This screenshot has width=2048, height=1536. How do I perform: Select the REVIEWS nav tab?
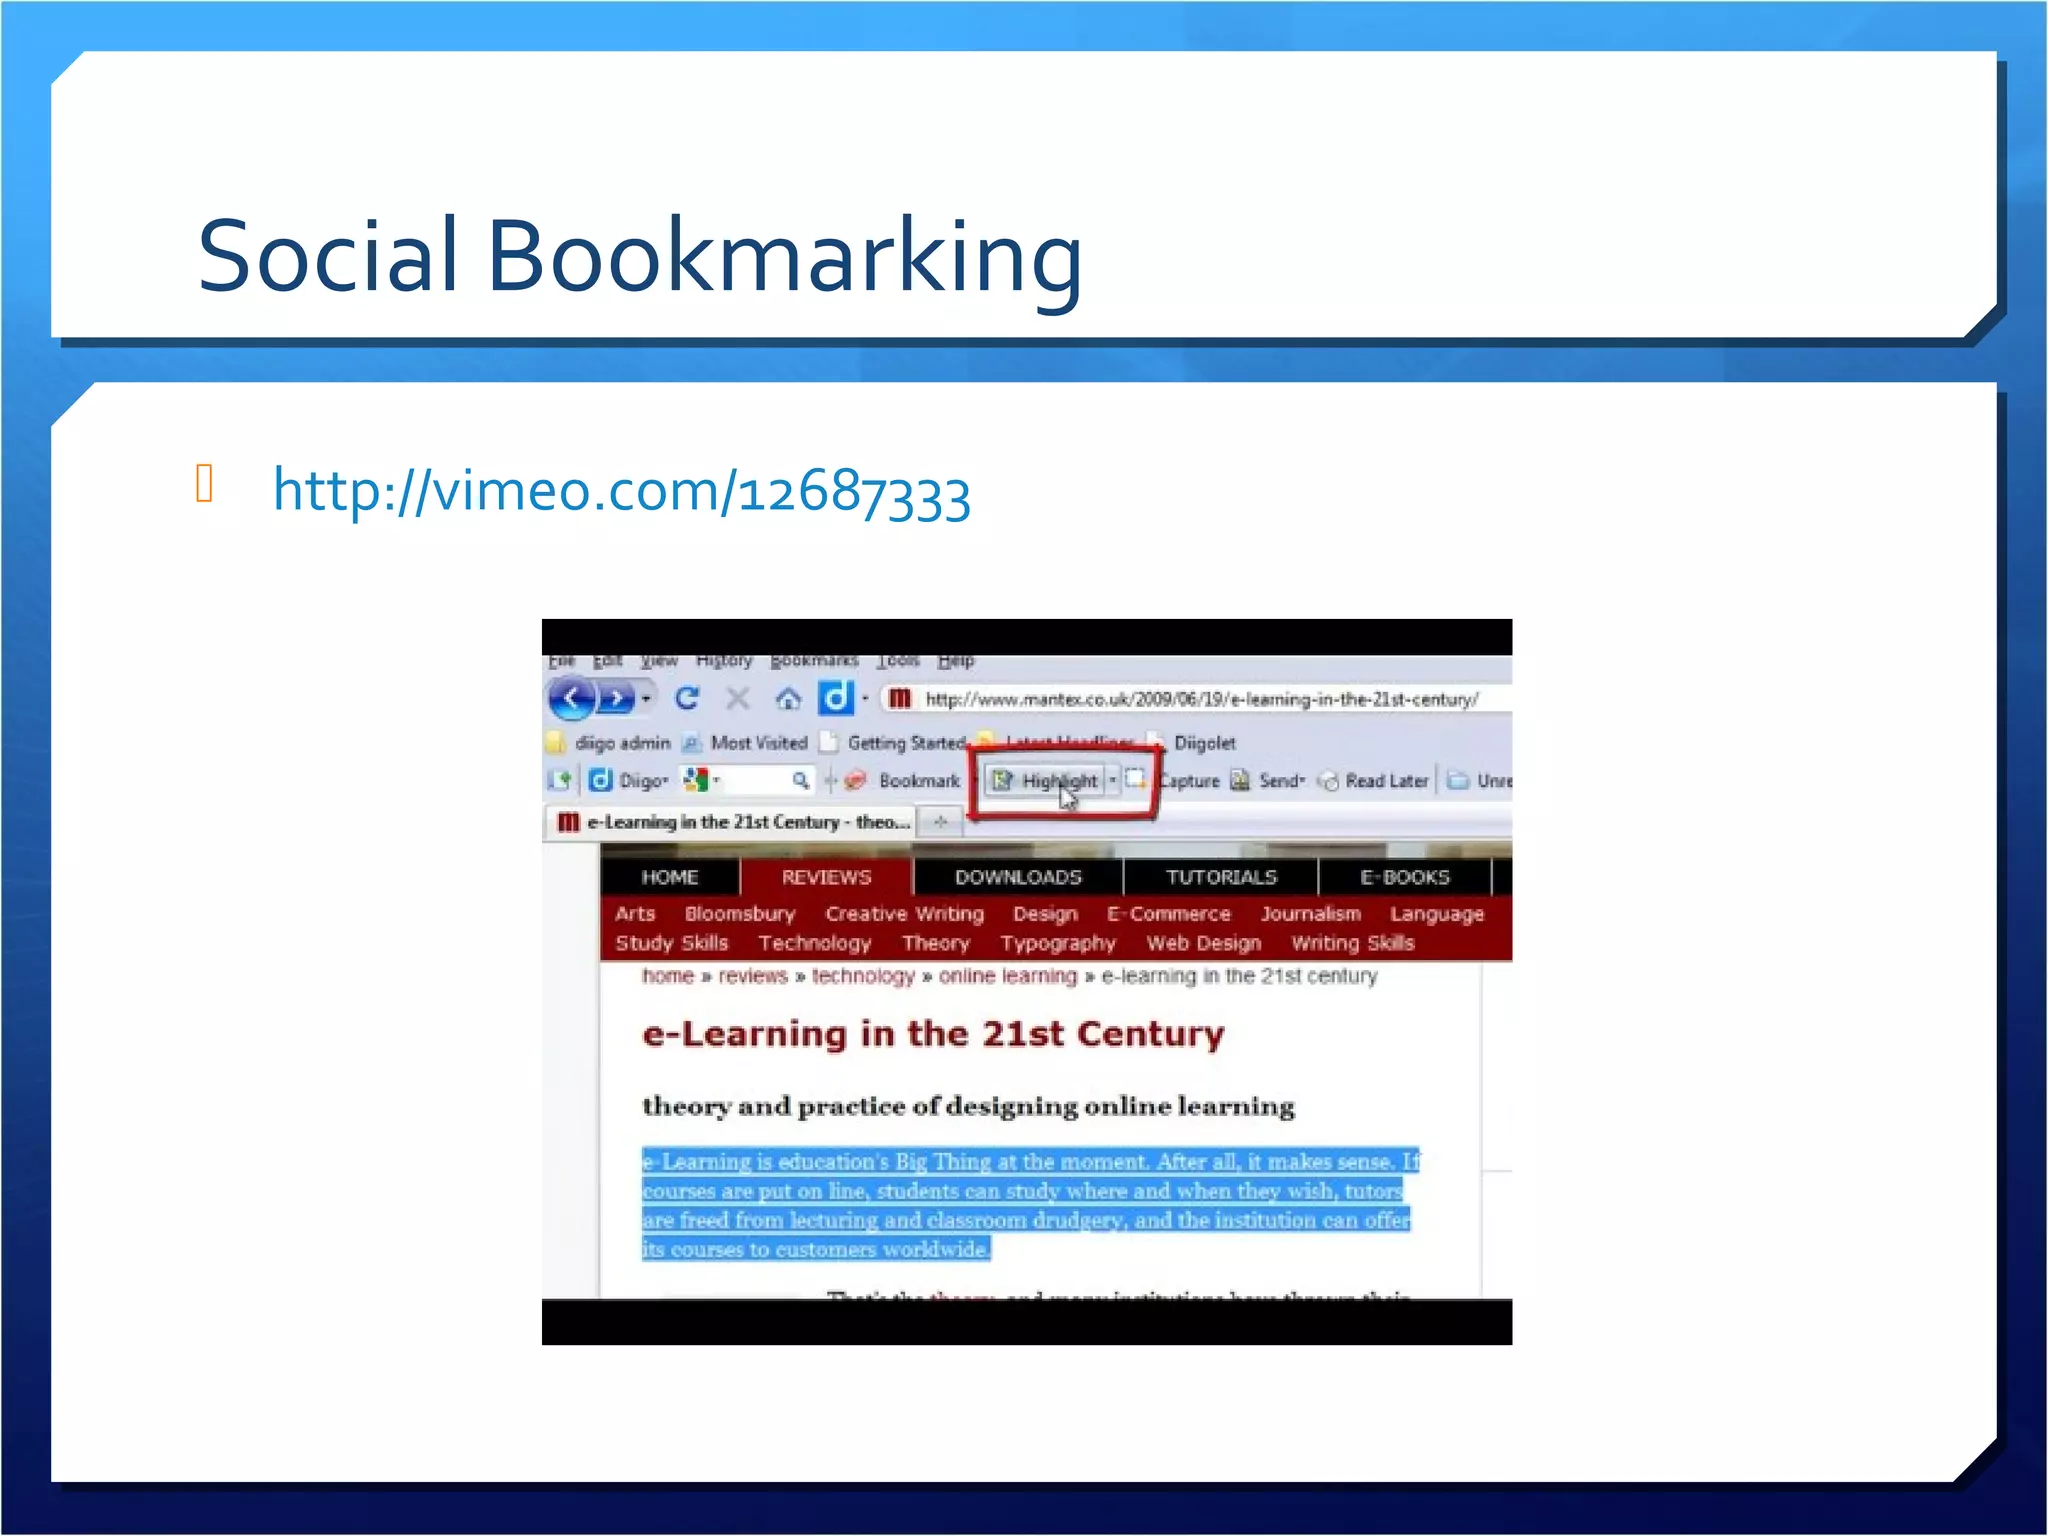click(x=826, y=877)
